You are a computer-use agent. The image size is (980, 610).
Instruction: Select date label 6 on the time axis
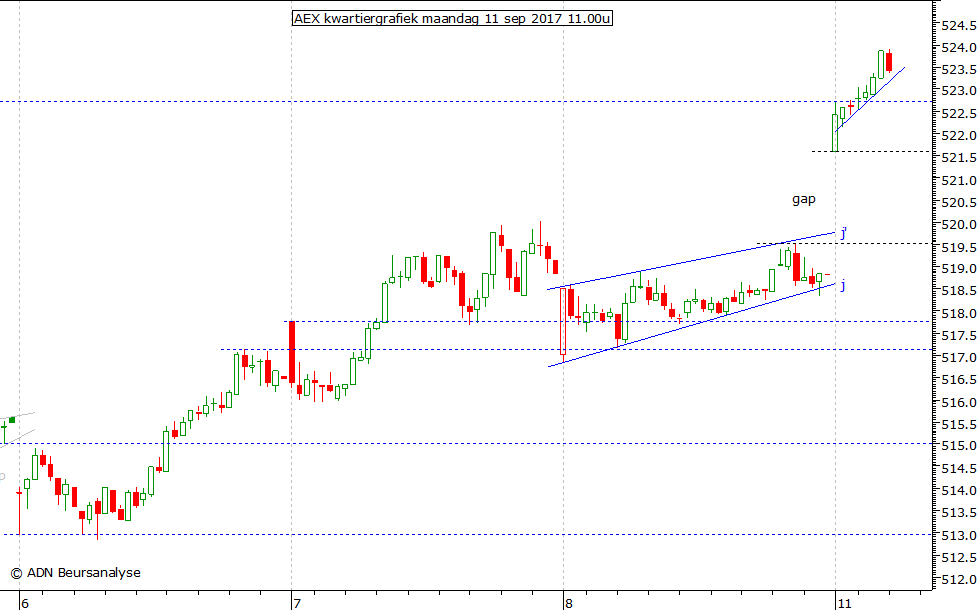coord(24,603)
